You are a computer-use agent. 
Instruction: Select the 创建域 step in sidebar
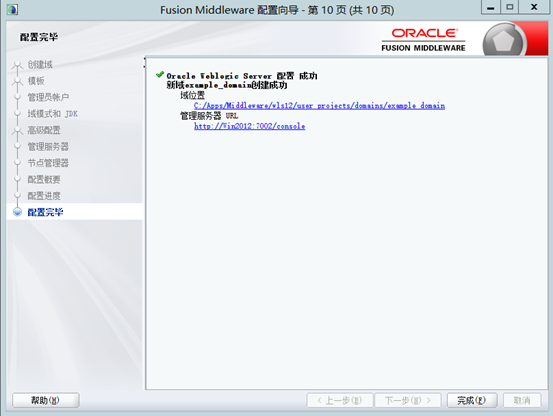pos(40,65)
